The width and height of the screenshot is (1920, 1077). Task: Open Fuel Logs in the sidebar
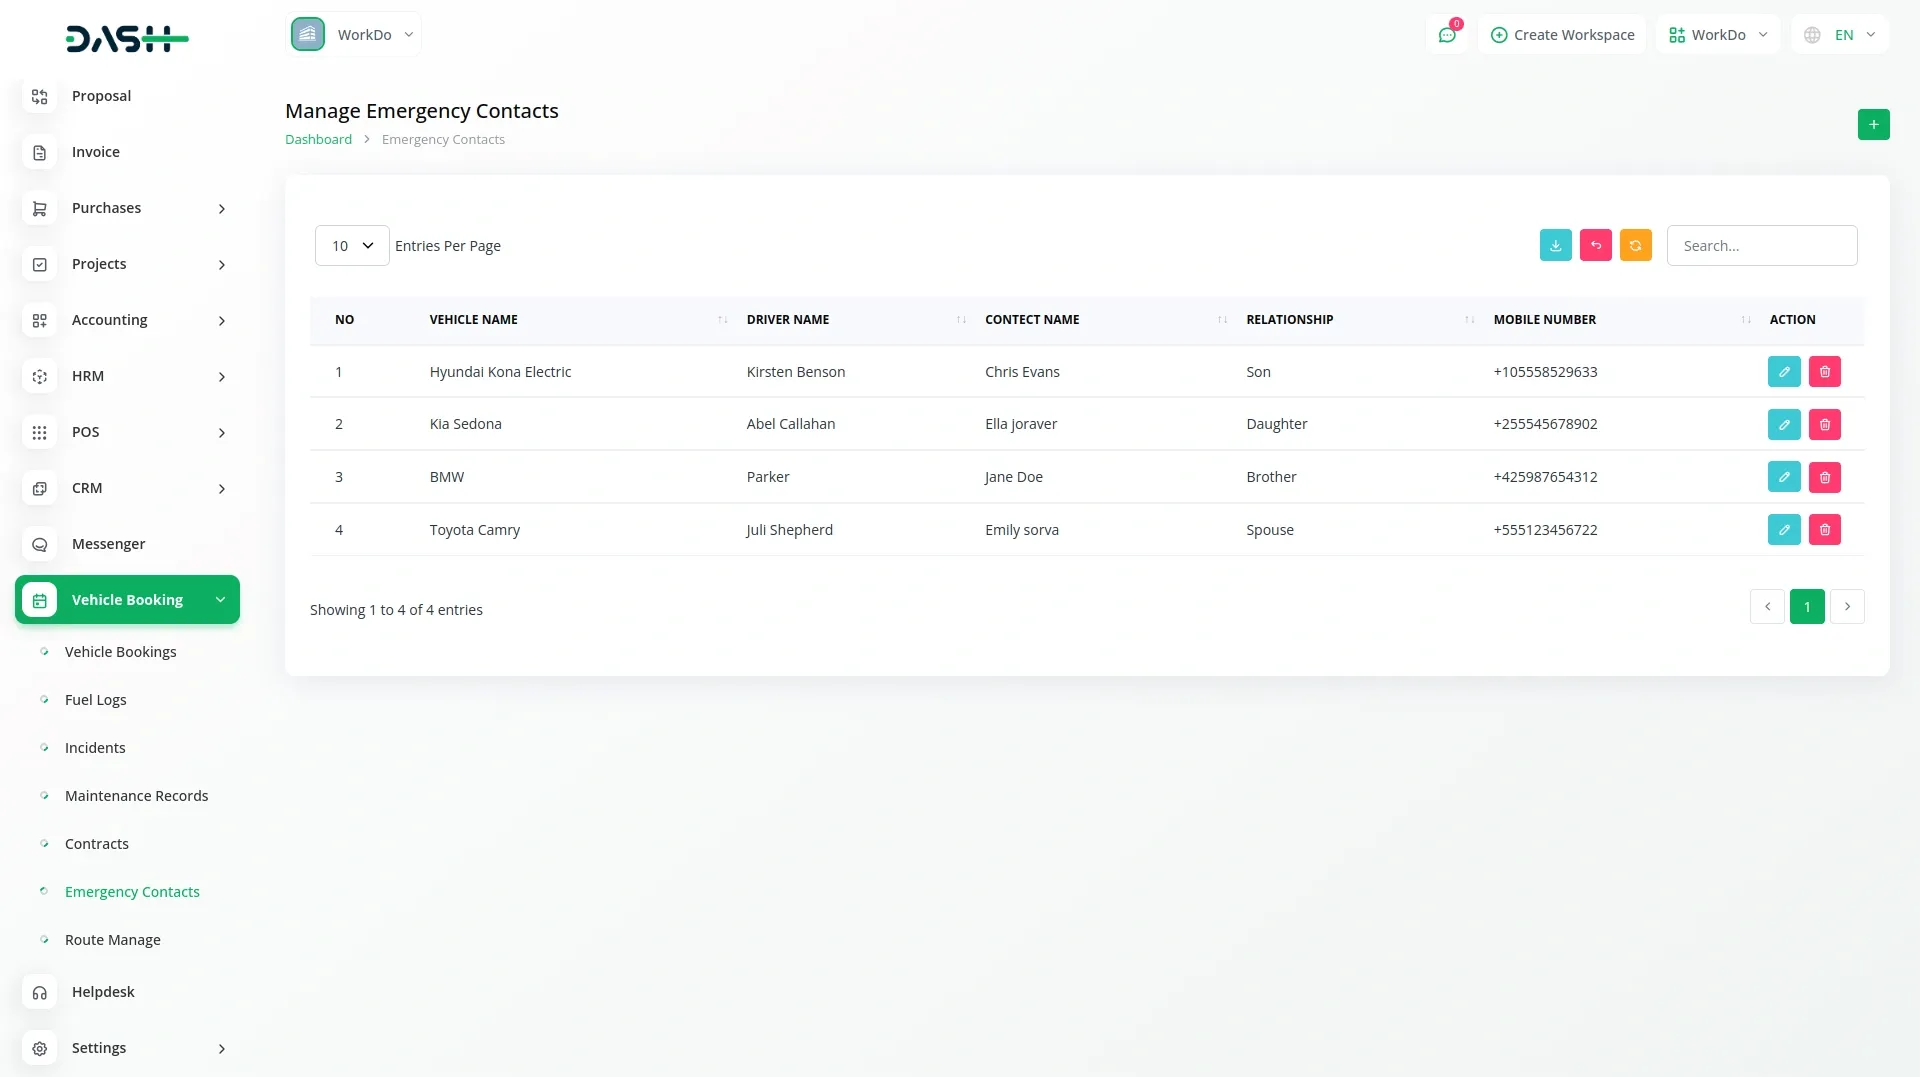pos(96,700)
